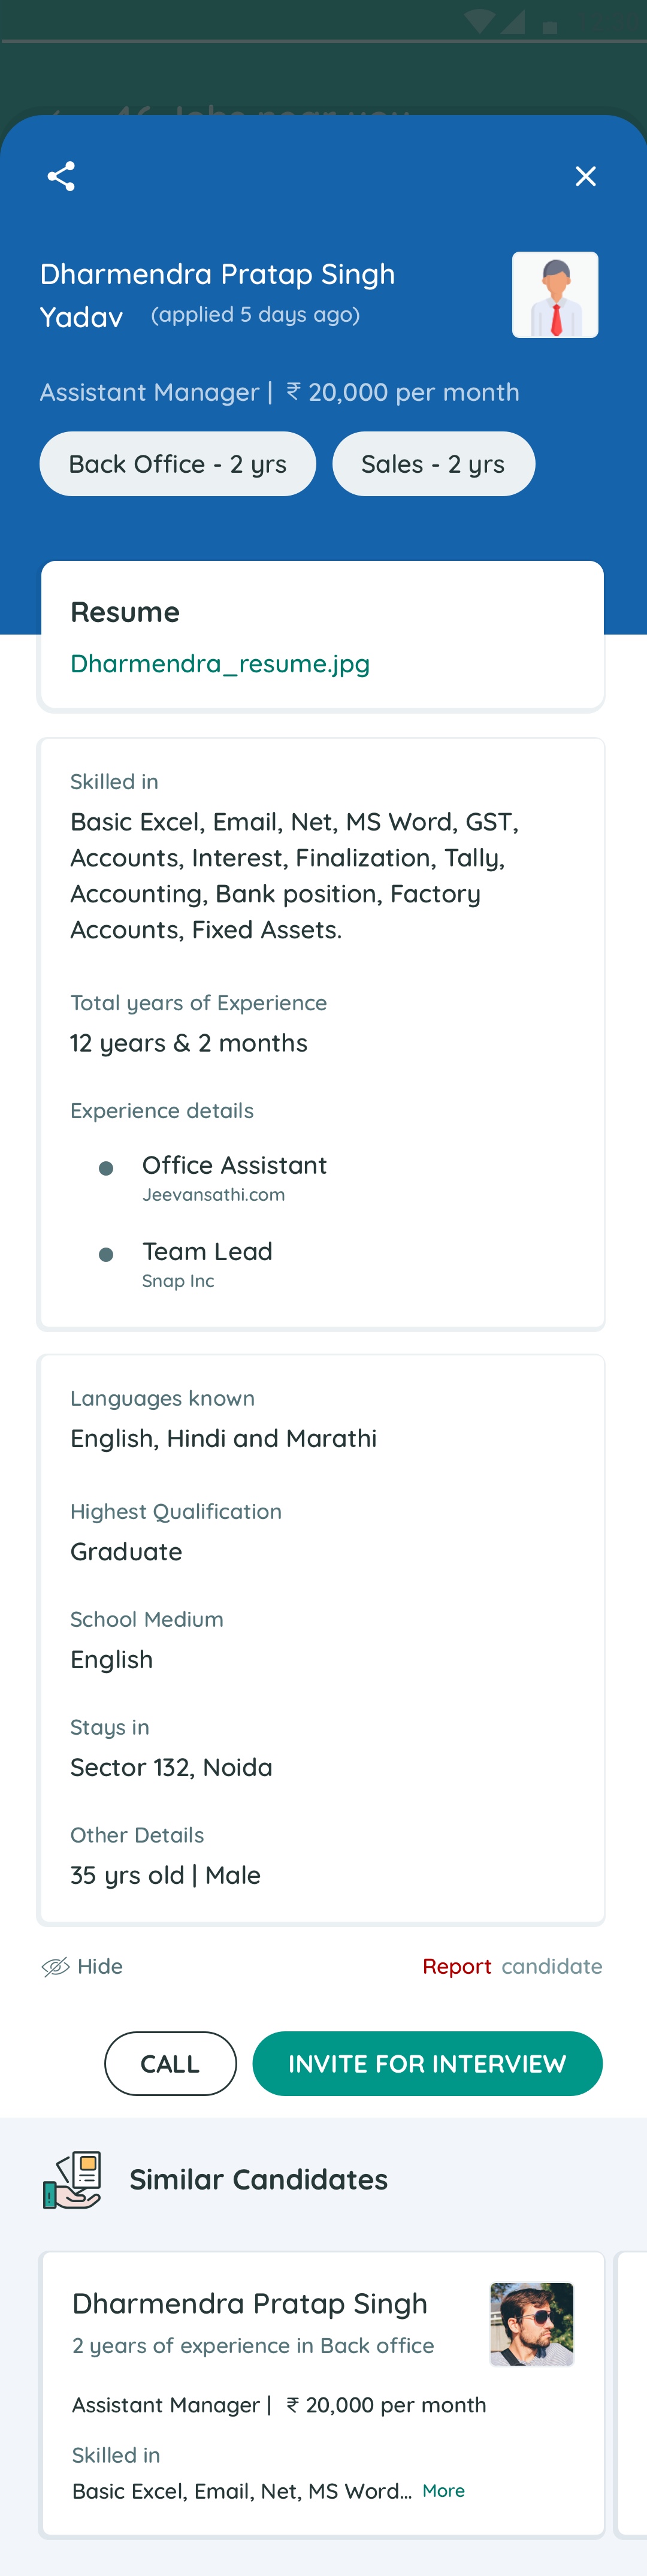The image size is (647, 2576).
Task: Expand skills with More link
Action: click(443, 2490)
